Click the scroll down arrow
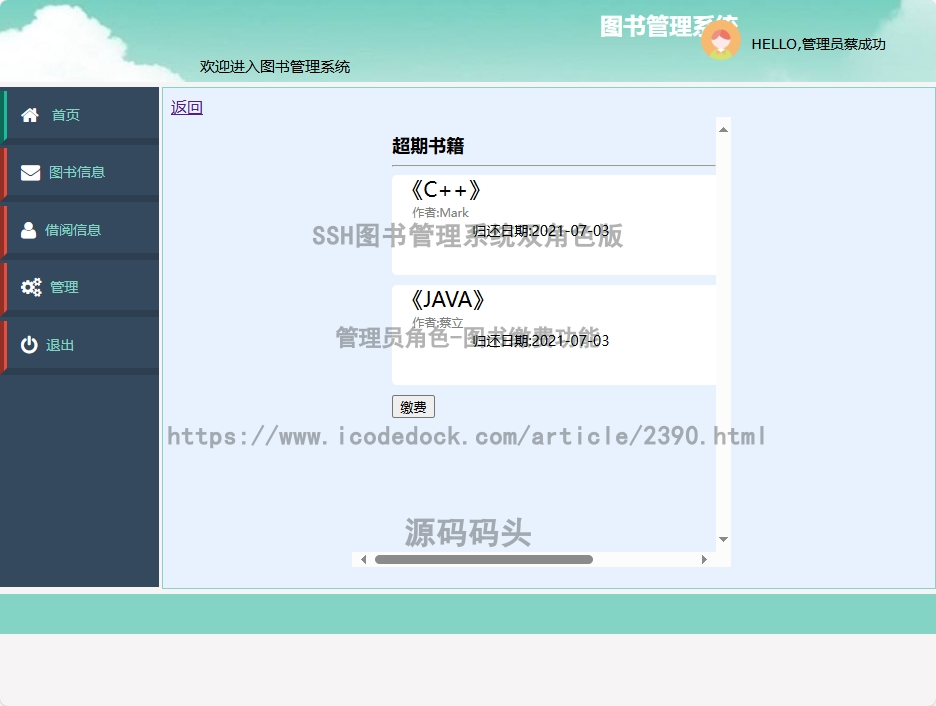Image resolution: width=936 pixels, height=706 pixels. pyautogui.click(x=723, y=539)
